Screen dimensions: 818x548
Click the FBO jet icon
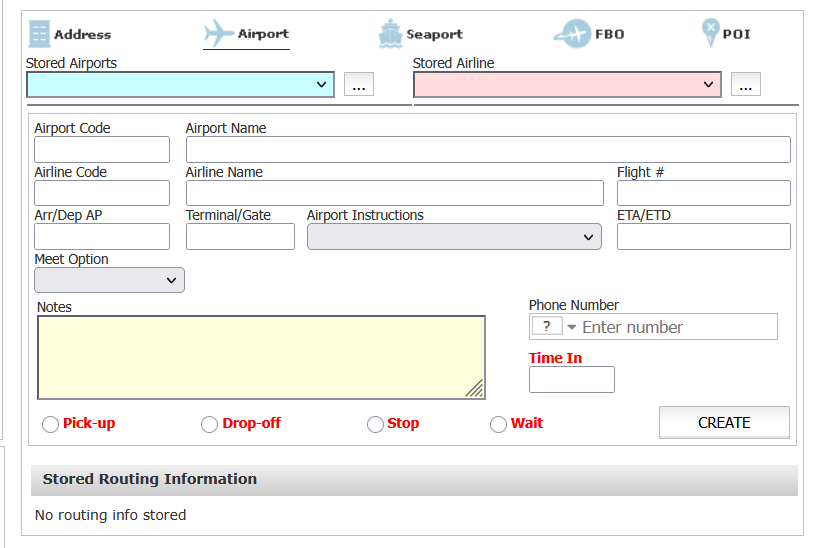[x=573, y=34]
